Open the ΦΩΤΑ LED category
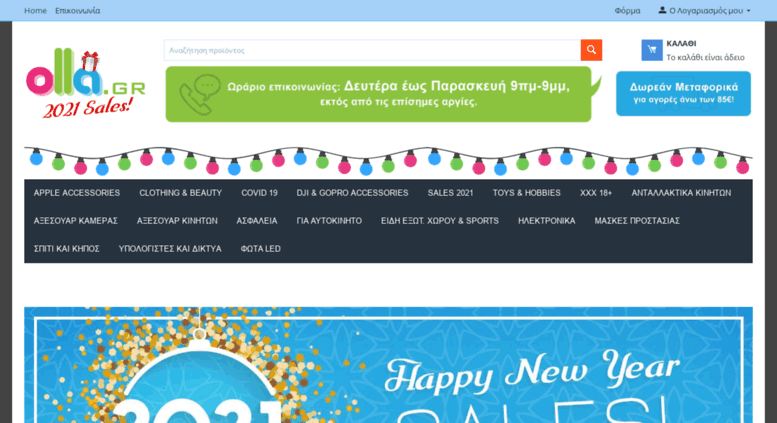 click(261, 249)
